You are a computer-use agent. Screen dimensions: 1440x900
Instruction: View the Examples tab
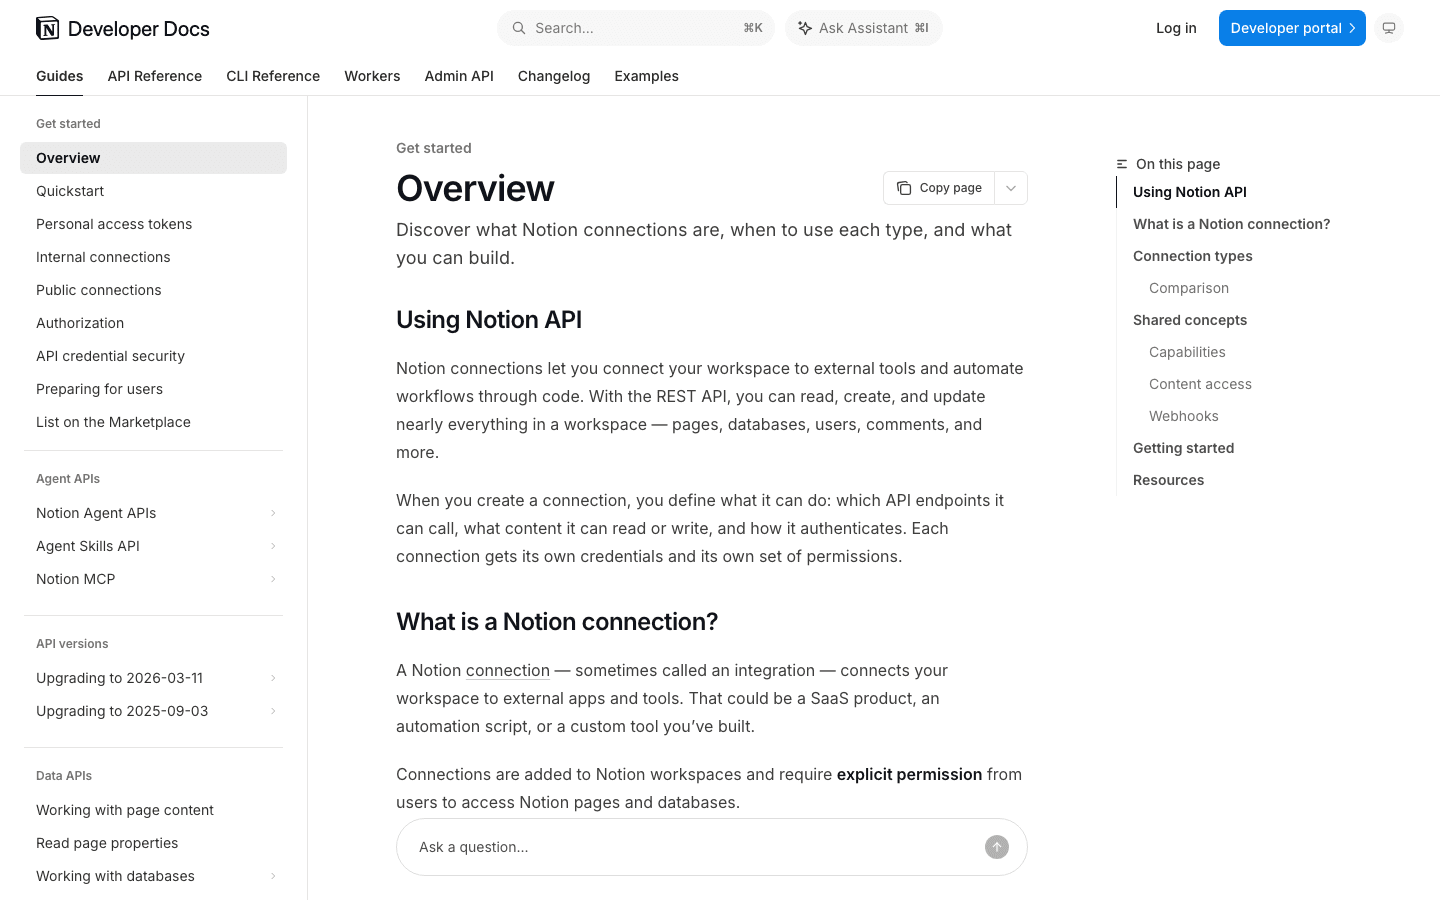[x=646, y=76]
